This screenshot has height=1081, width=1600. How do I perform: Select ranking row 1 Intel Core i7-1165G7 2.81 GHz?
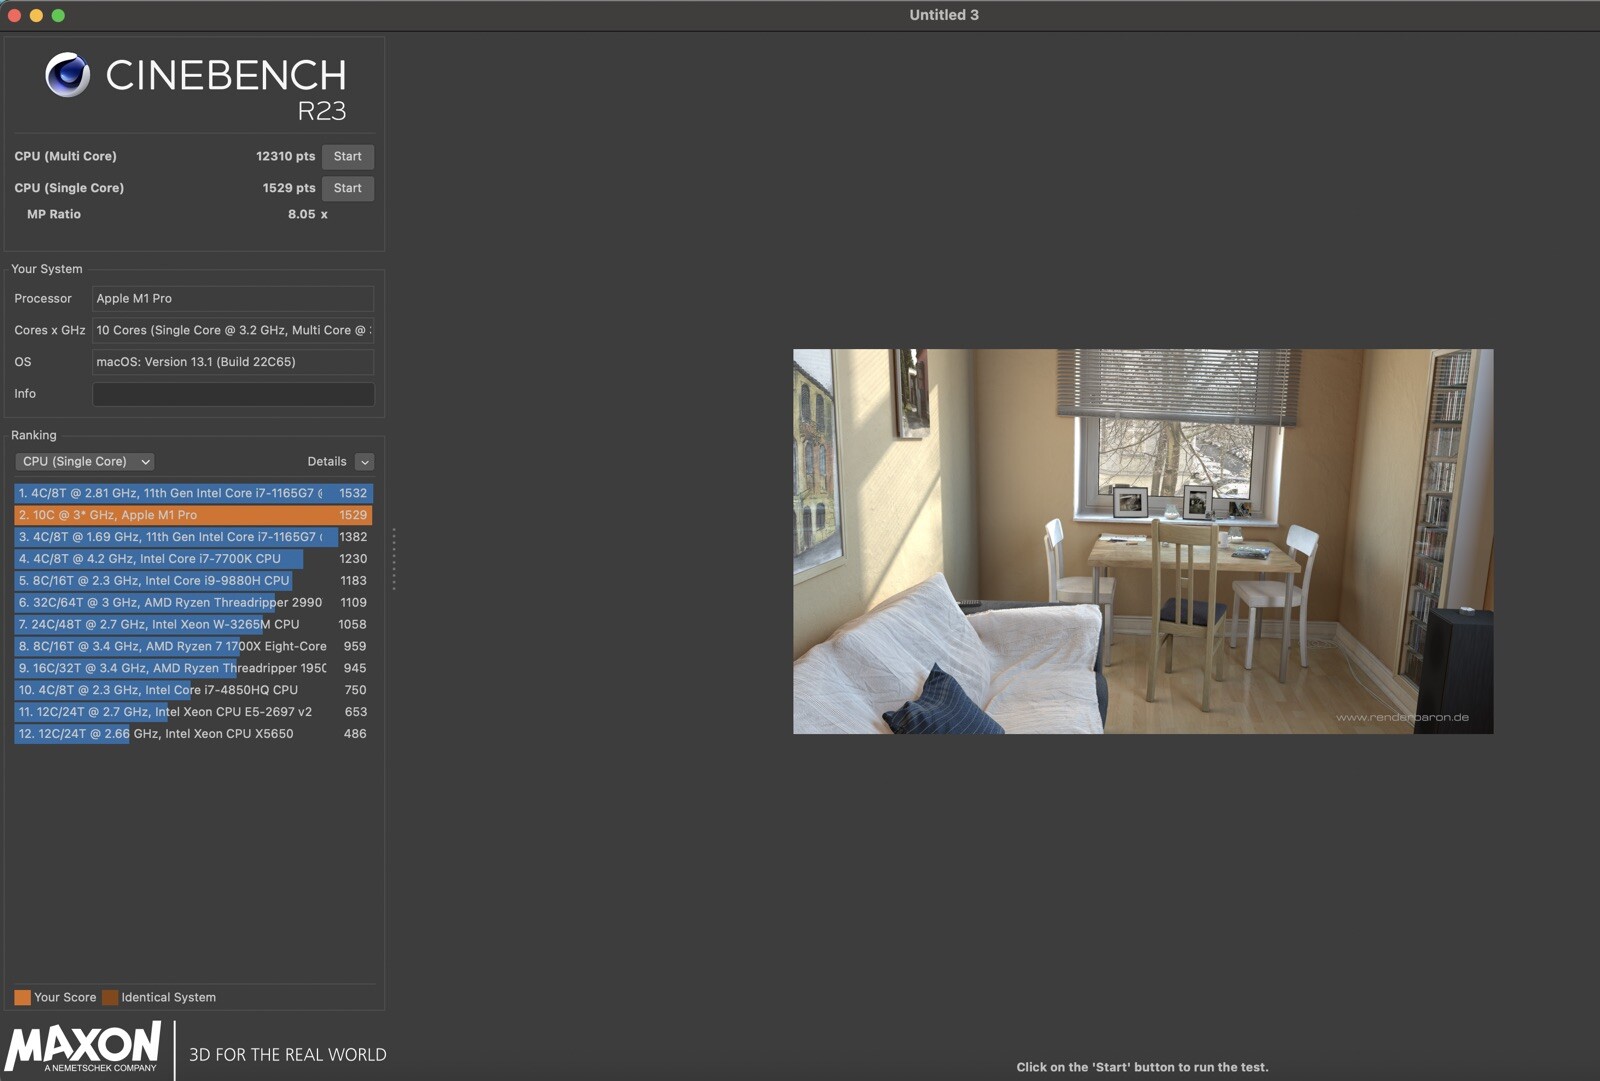point(193,493)
